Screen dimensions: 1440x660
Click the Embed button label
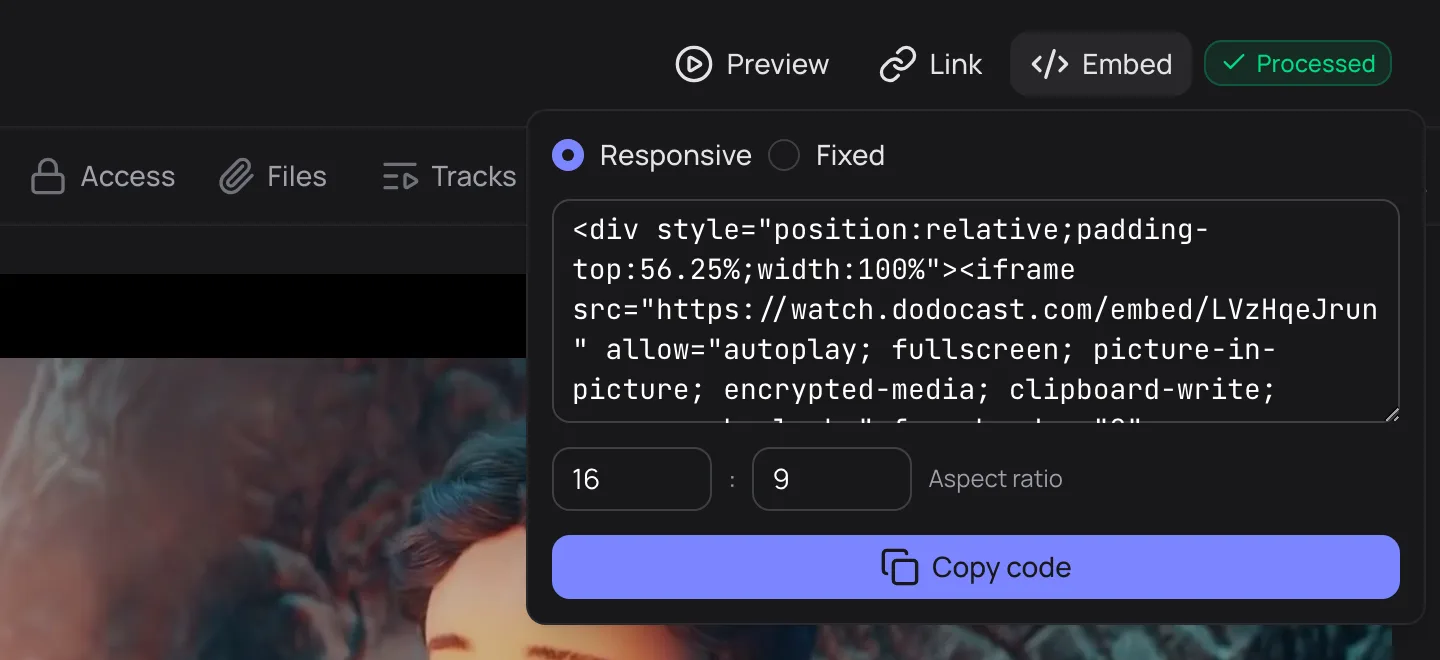tap(1127, 64)
